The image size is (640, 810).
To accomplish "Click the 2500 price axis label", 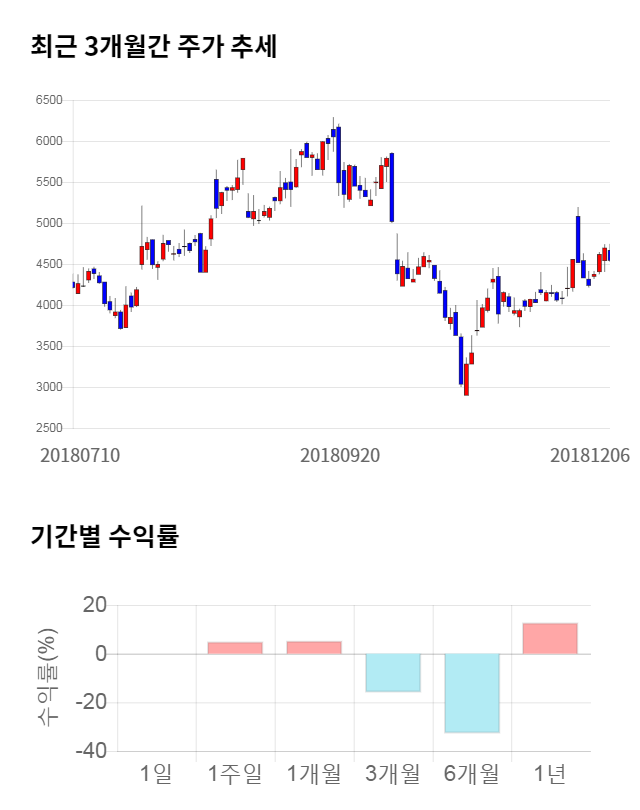I will 48,428.
